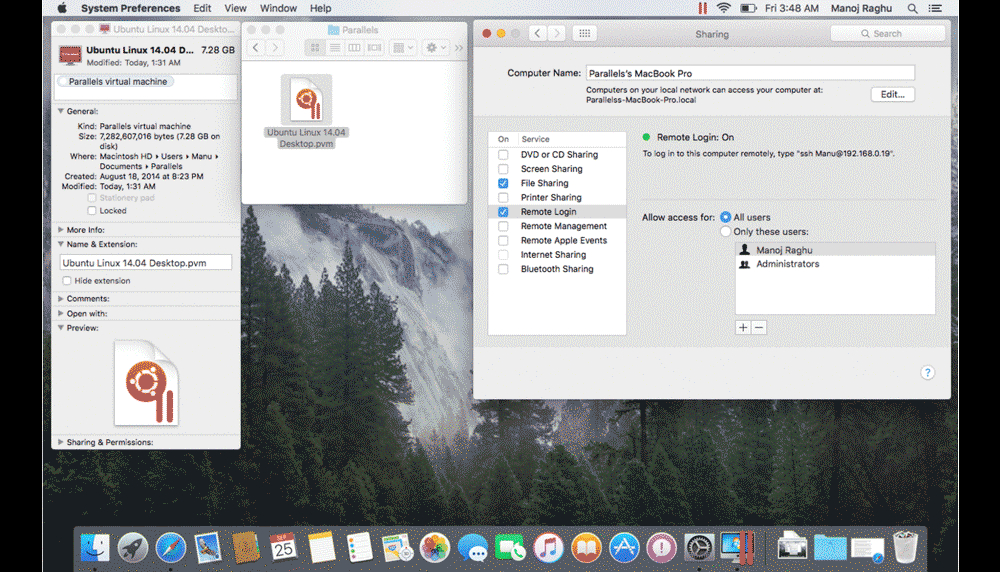
Task: Open Messages speech bubble icon
Action: tap(473, 547)
